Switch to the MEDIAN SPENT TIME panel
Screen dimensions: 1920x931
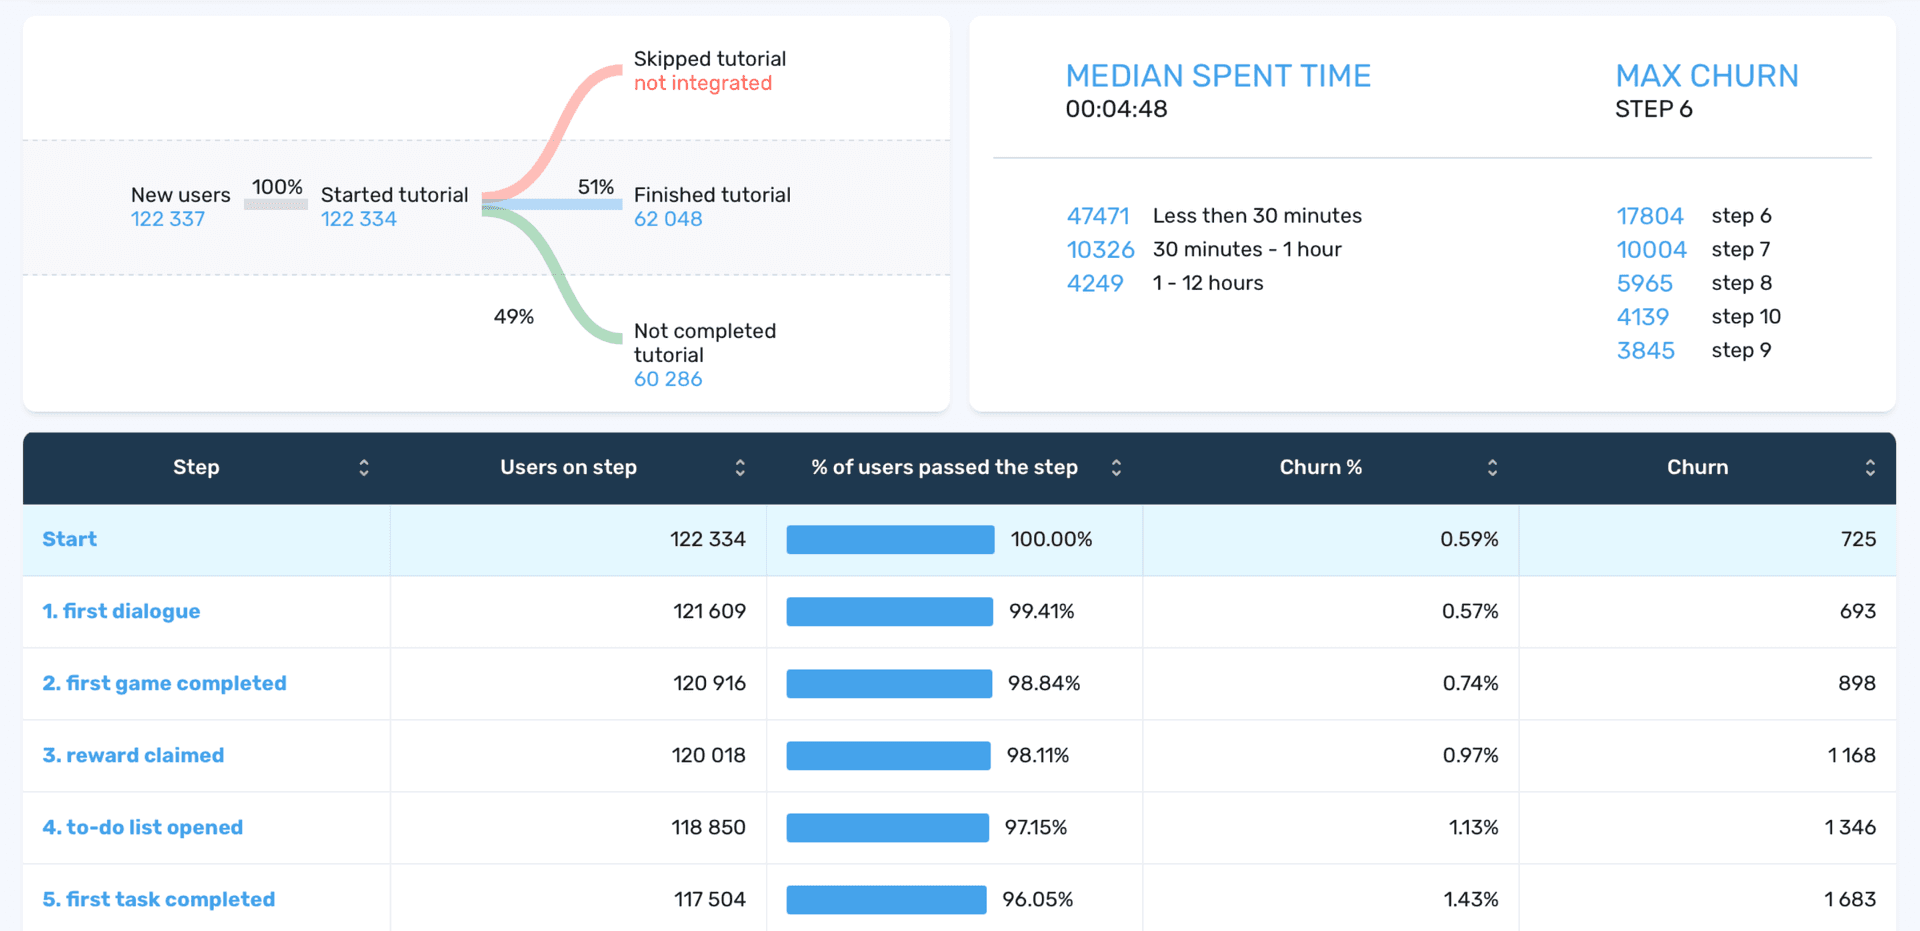click(x=1218, y=75)
